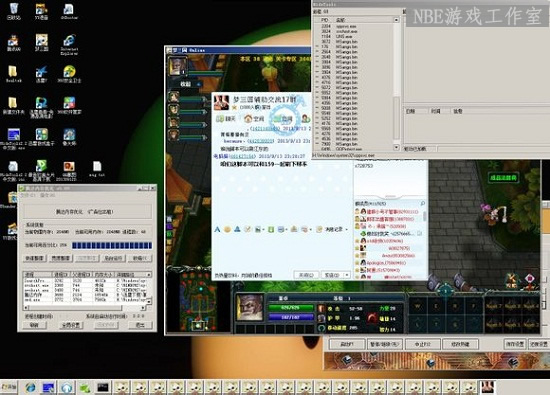
Task: Open the send button dropdown arrow
Action: click(347, 275)
